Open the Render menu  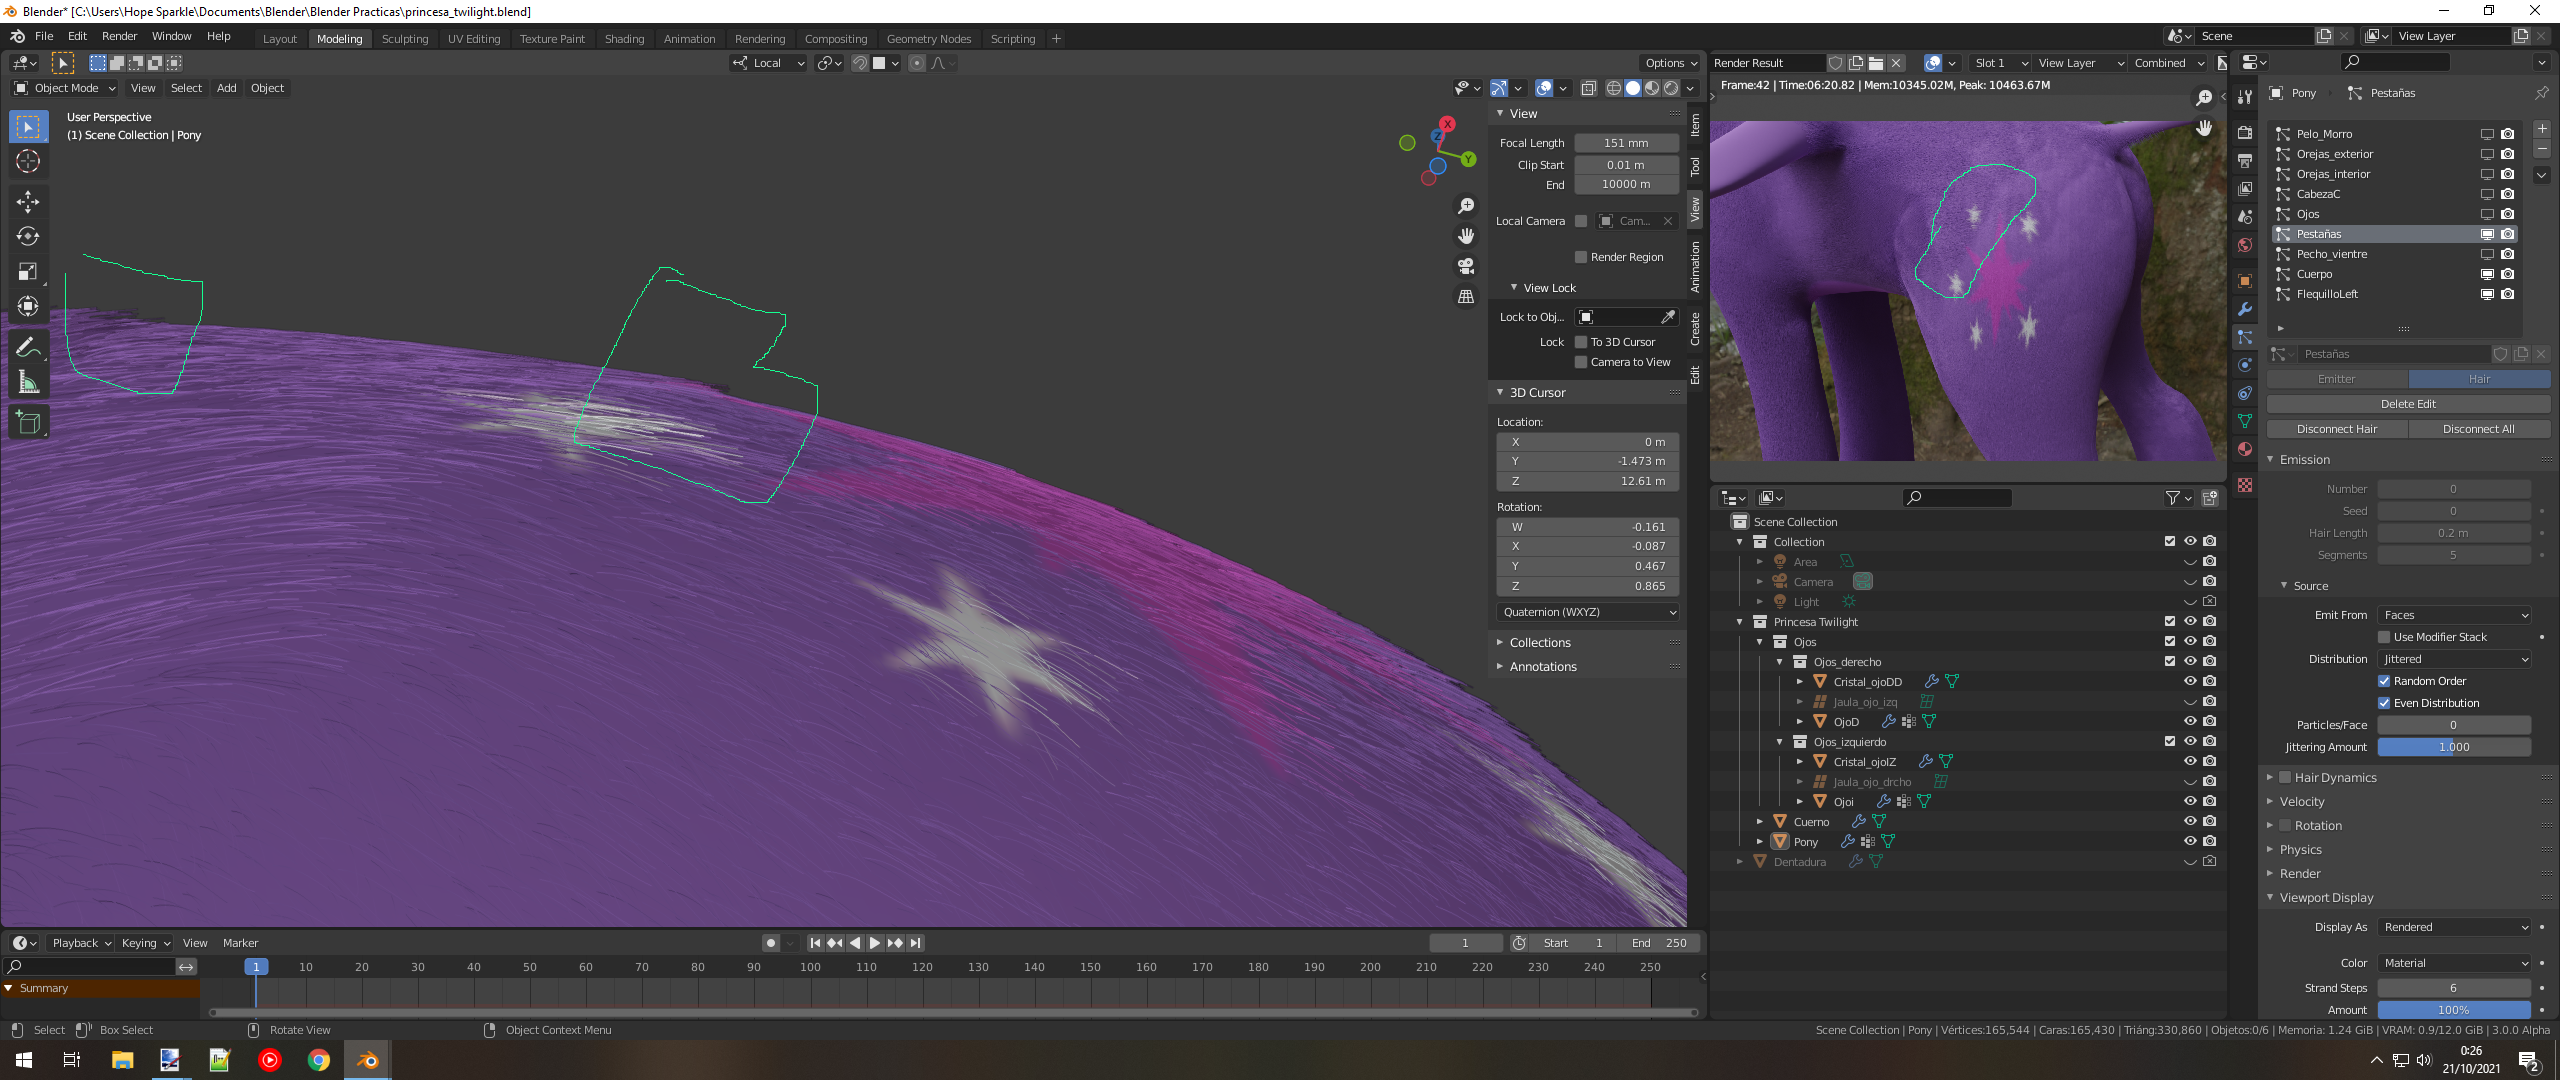[119, 36]
